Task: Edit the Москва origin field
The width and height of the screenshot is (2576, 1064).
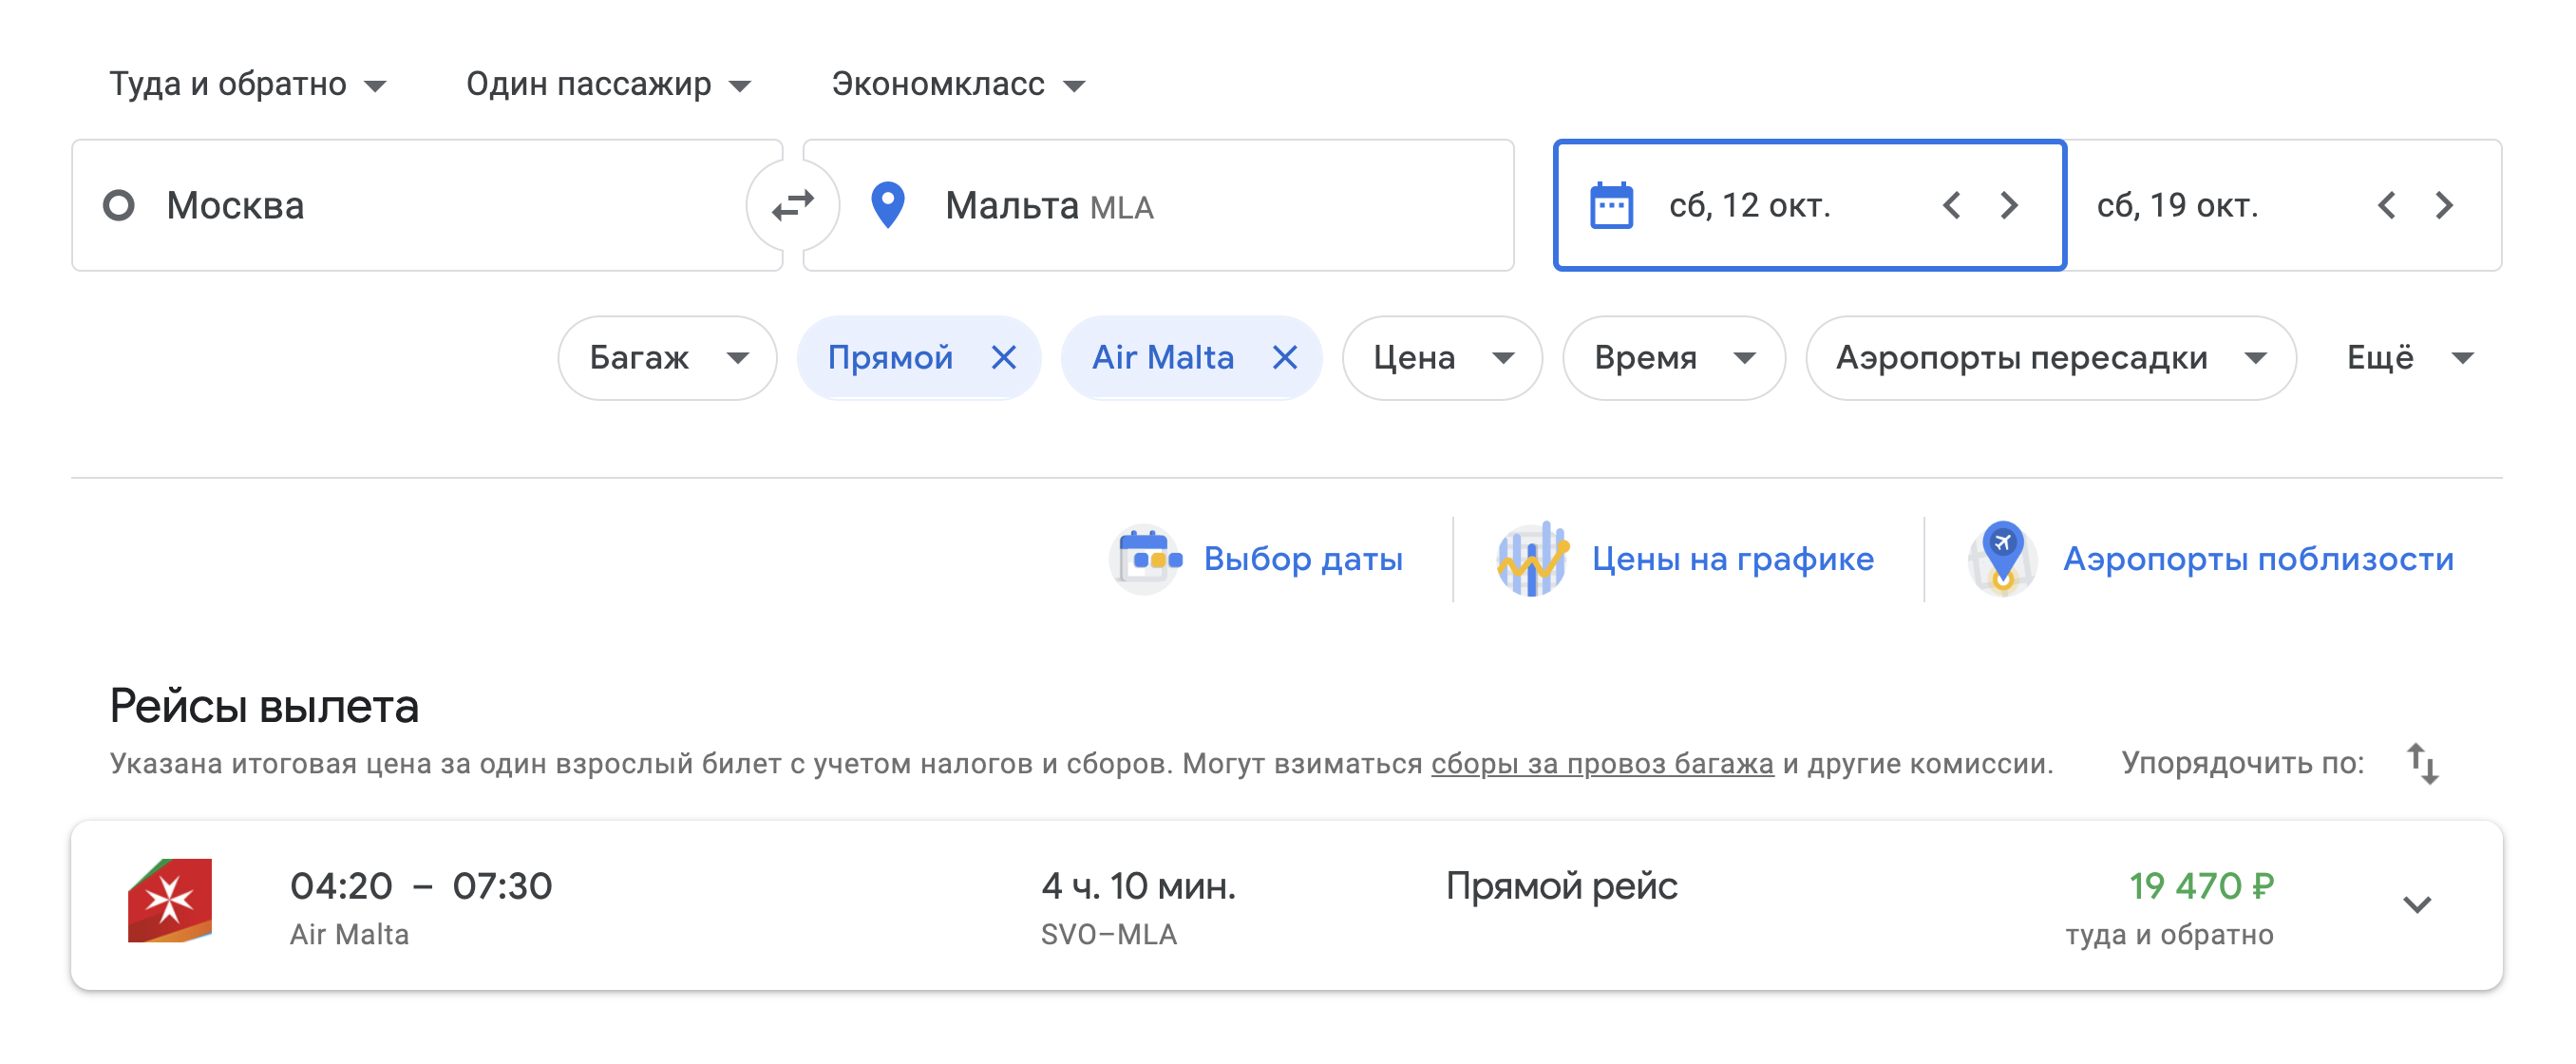Action: pyautogui.click(x=427, y=205)
